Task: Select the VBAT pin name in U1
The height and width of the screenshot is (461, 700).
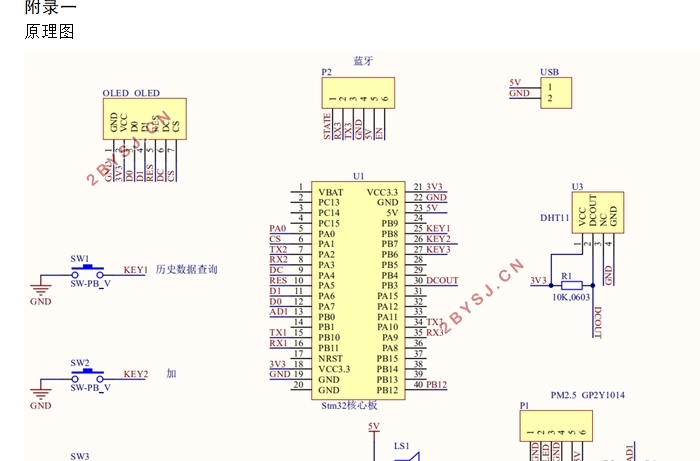Action: (331, 192)
